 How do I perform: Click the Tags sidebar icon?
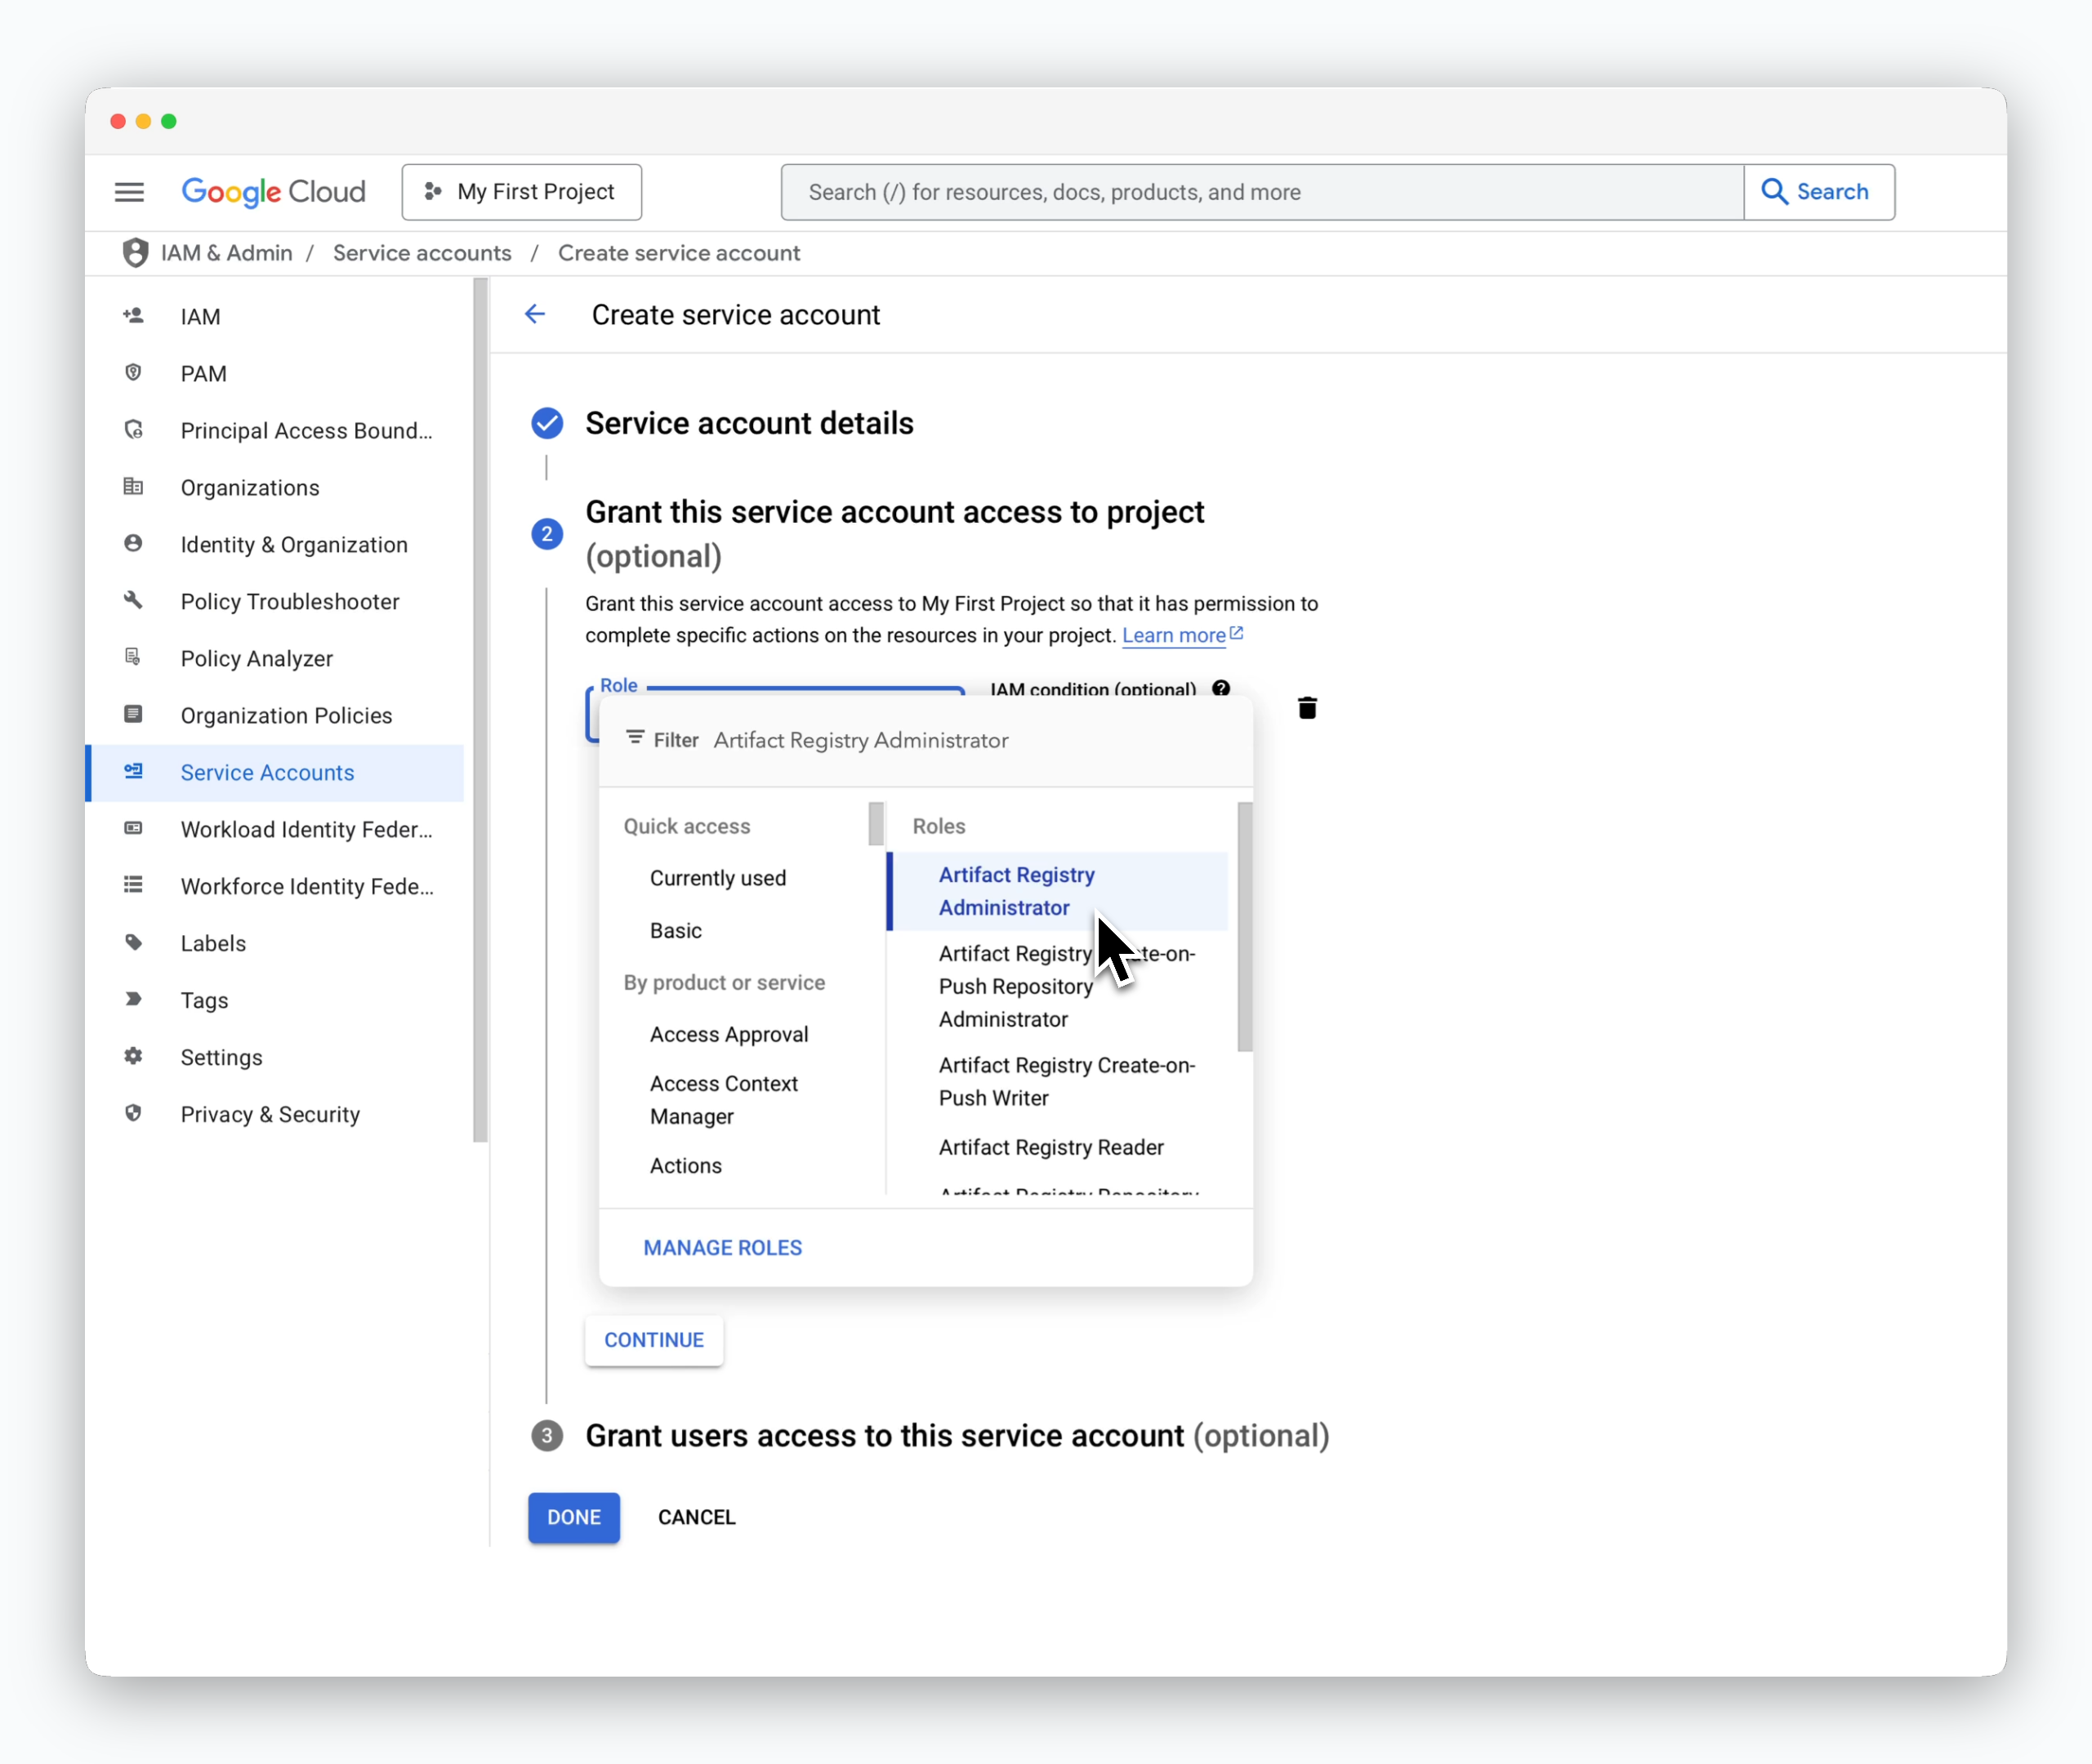point(133,1000)
